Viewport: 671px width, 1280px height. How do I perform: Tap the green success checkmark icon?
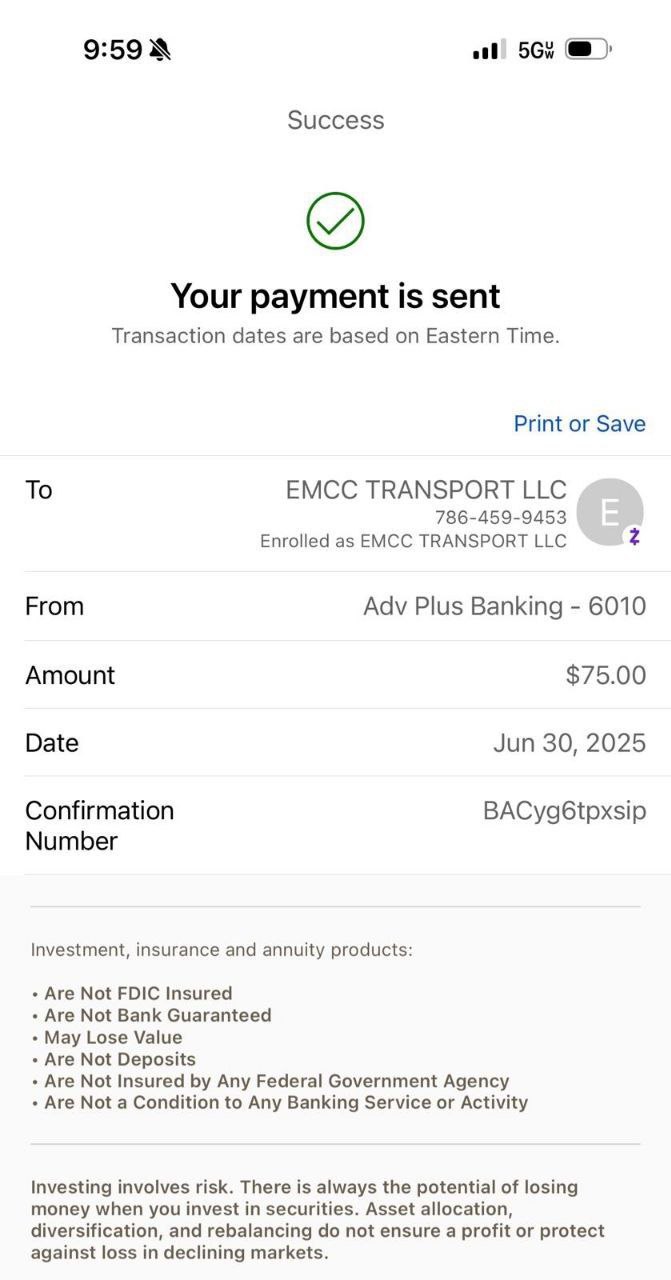pyautogui.click(x=335, y=221)
